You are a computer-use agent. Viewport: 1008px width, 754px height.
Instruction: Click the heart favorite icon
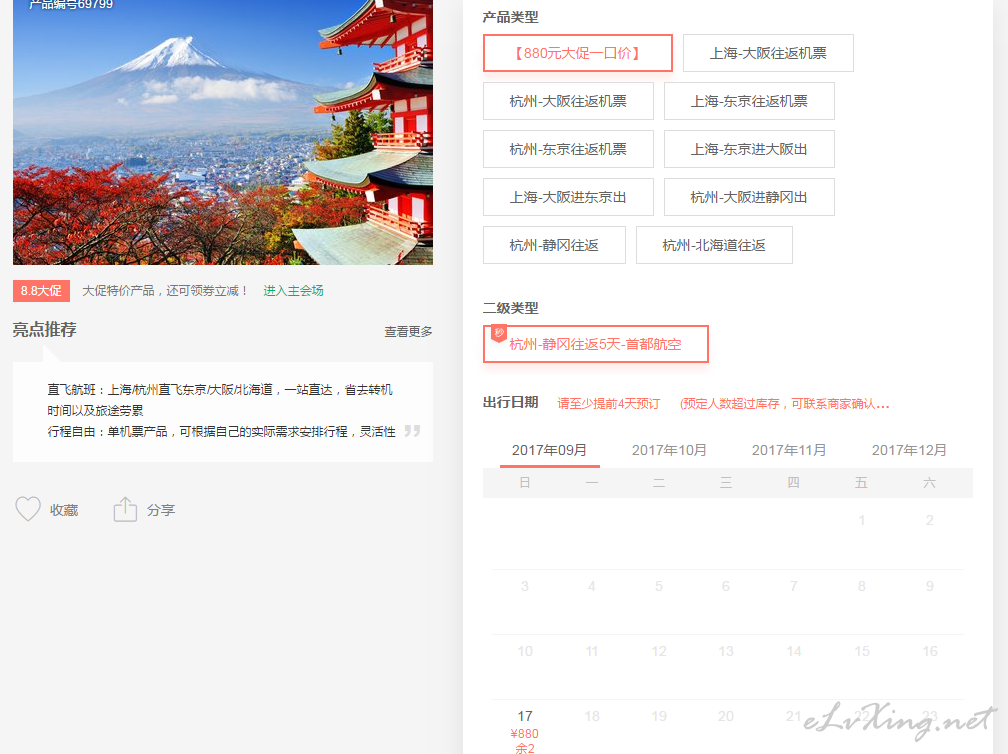pos(28,509)
